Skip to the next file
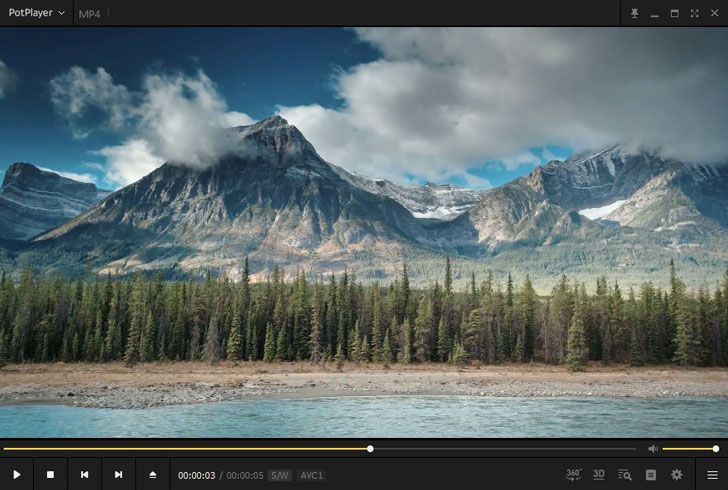The height and width of the screenshot is (490, 728). tap(118, 474)
